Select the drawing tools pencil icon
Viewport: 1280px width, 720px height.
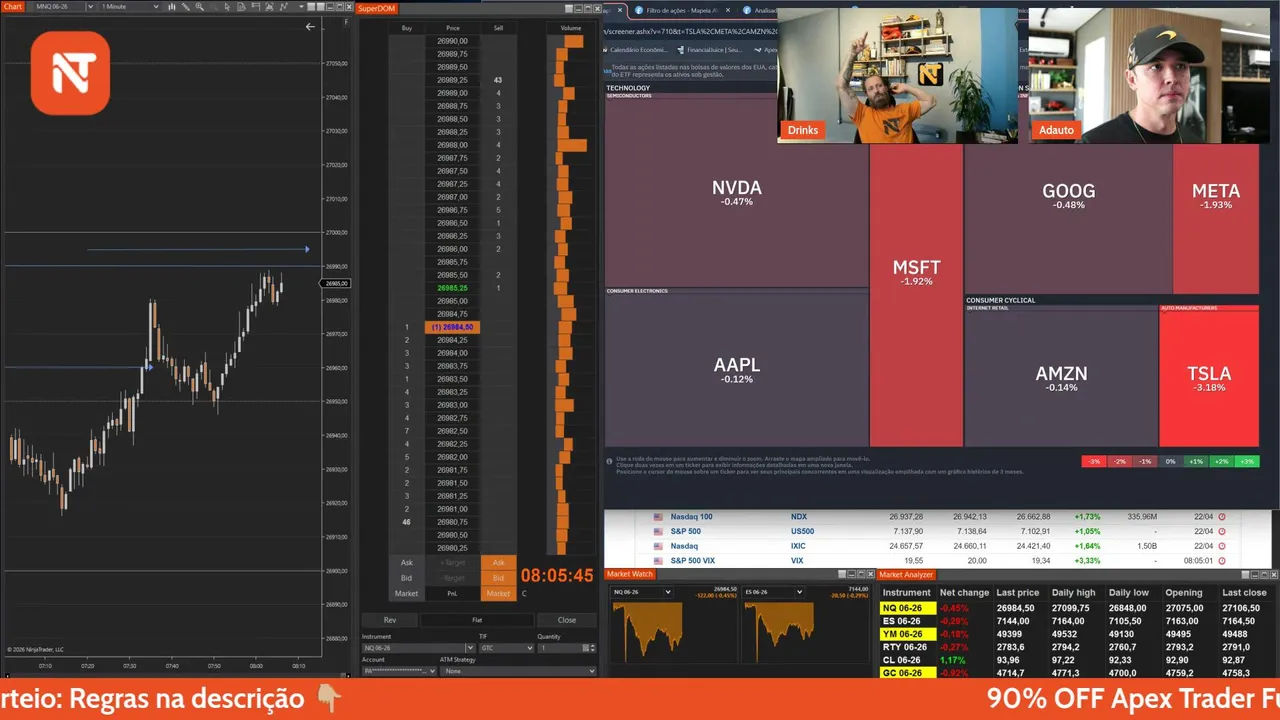[186, 7]
